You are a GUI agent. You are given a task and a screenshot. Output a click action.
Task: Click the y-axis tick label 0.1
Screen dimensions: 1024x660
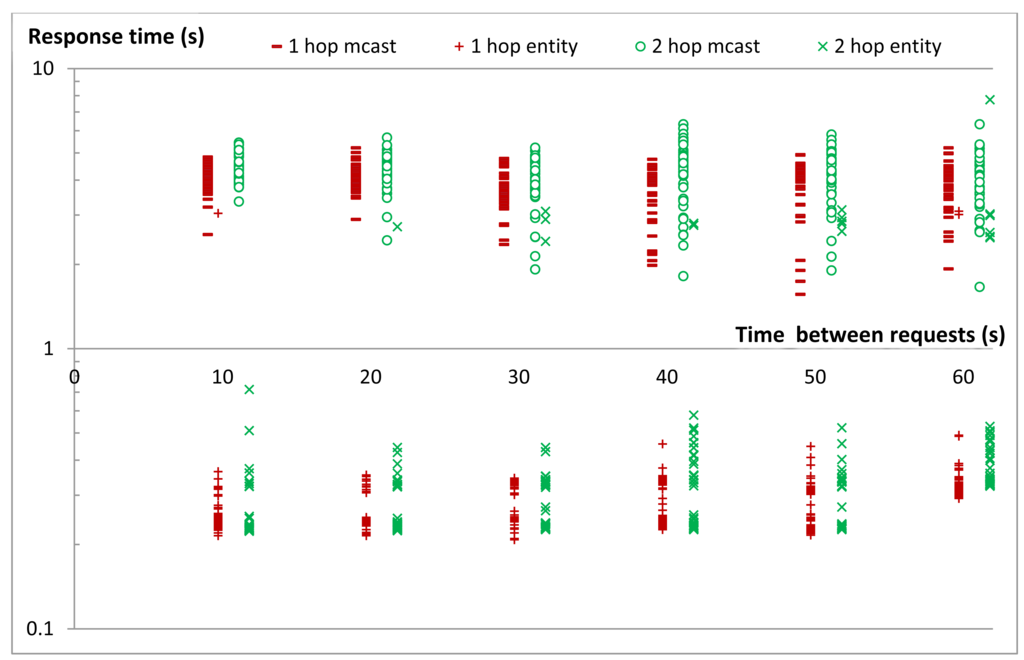point(44,629)
